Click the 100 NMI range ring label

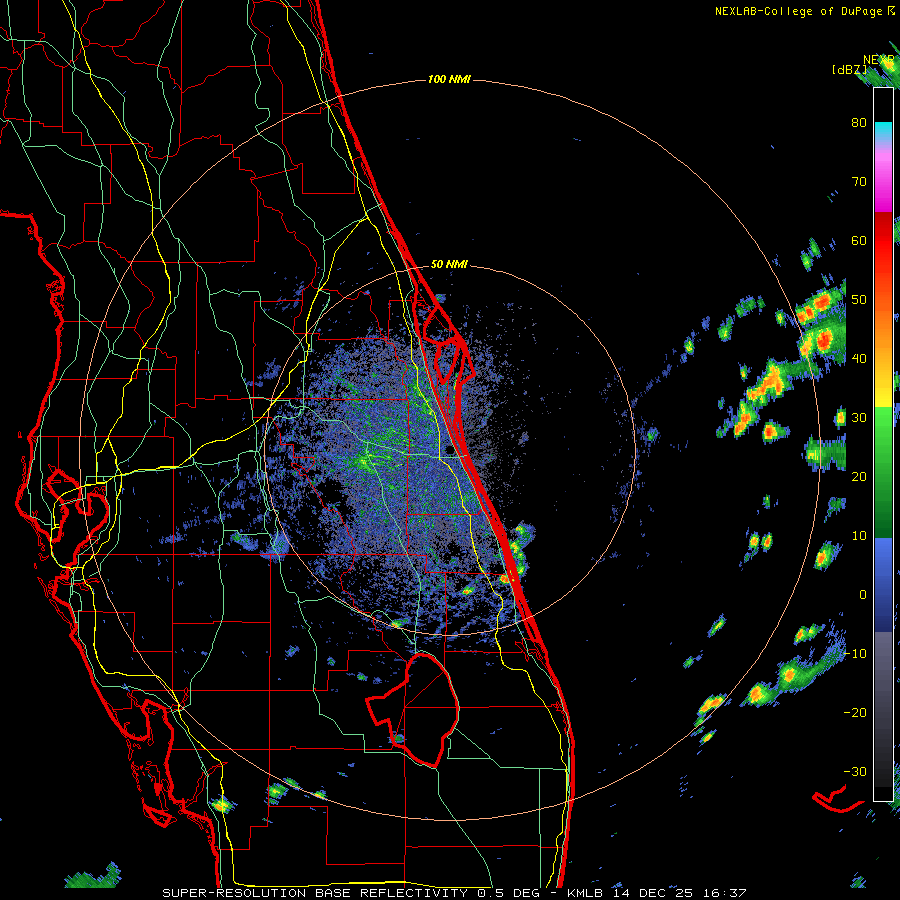449,79
